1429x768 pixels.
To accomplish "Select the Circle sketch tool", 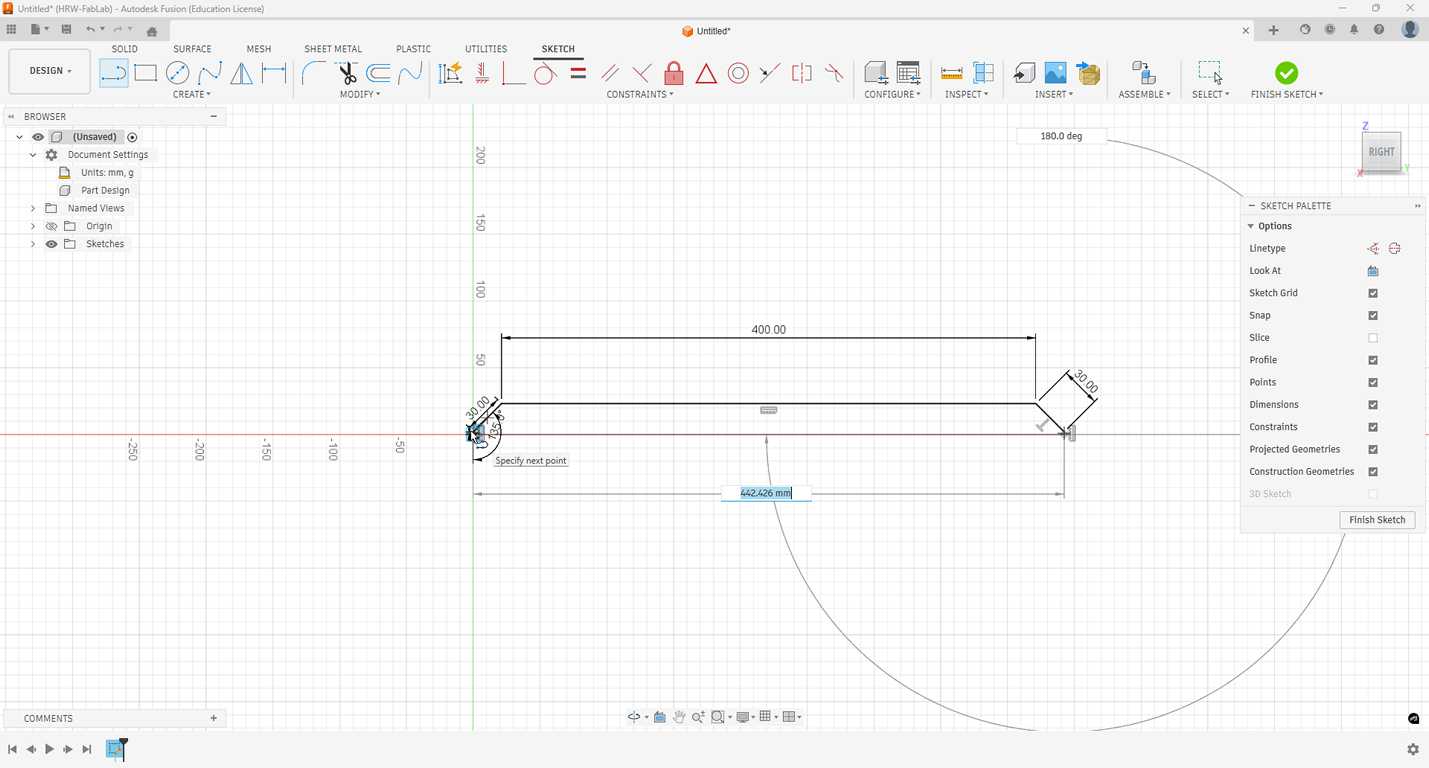I will coord(178,73).
